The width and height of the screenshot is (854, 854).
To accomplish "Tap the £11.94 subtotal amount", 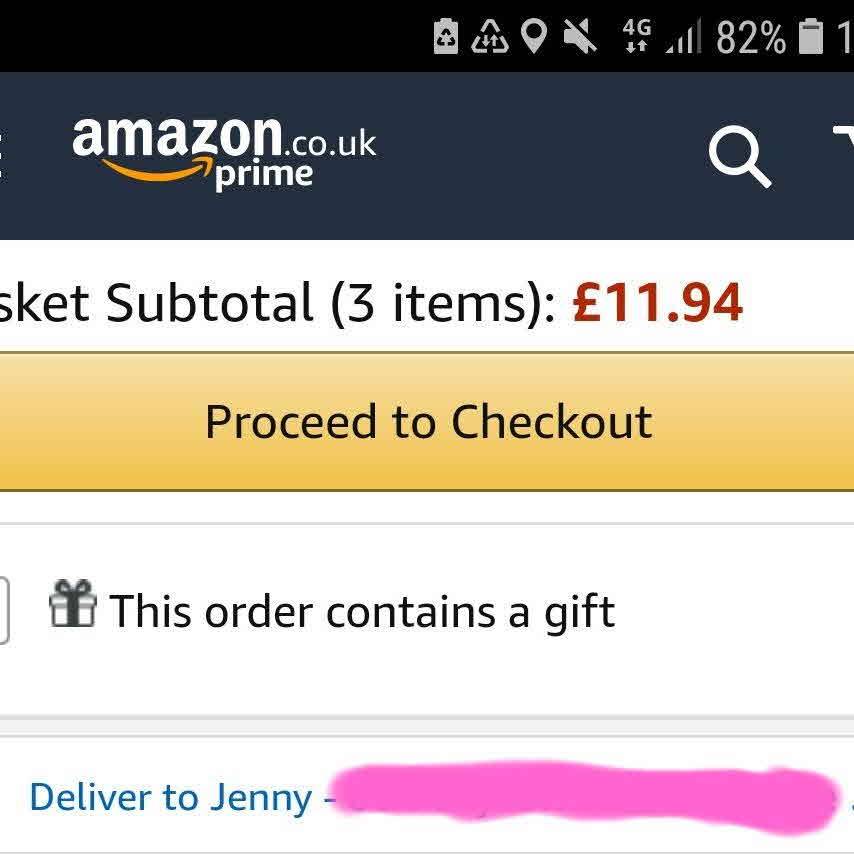I will click(x=657, y=302).
